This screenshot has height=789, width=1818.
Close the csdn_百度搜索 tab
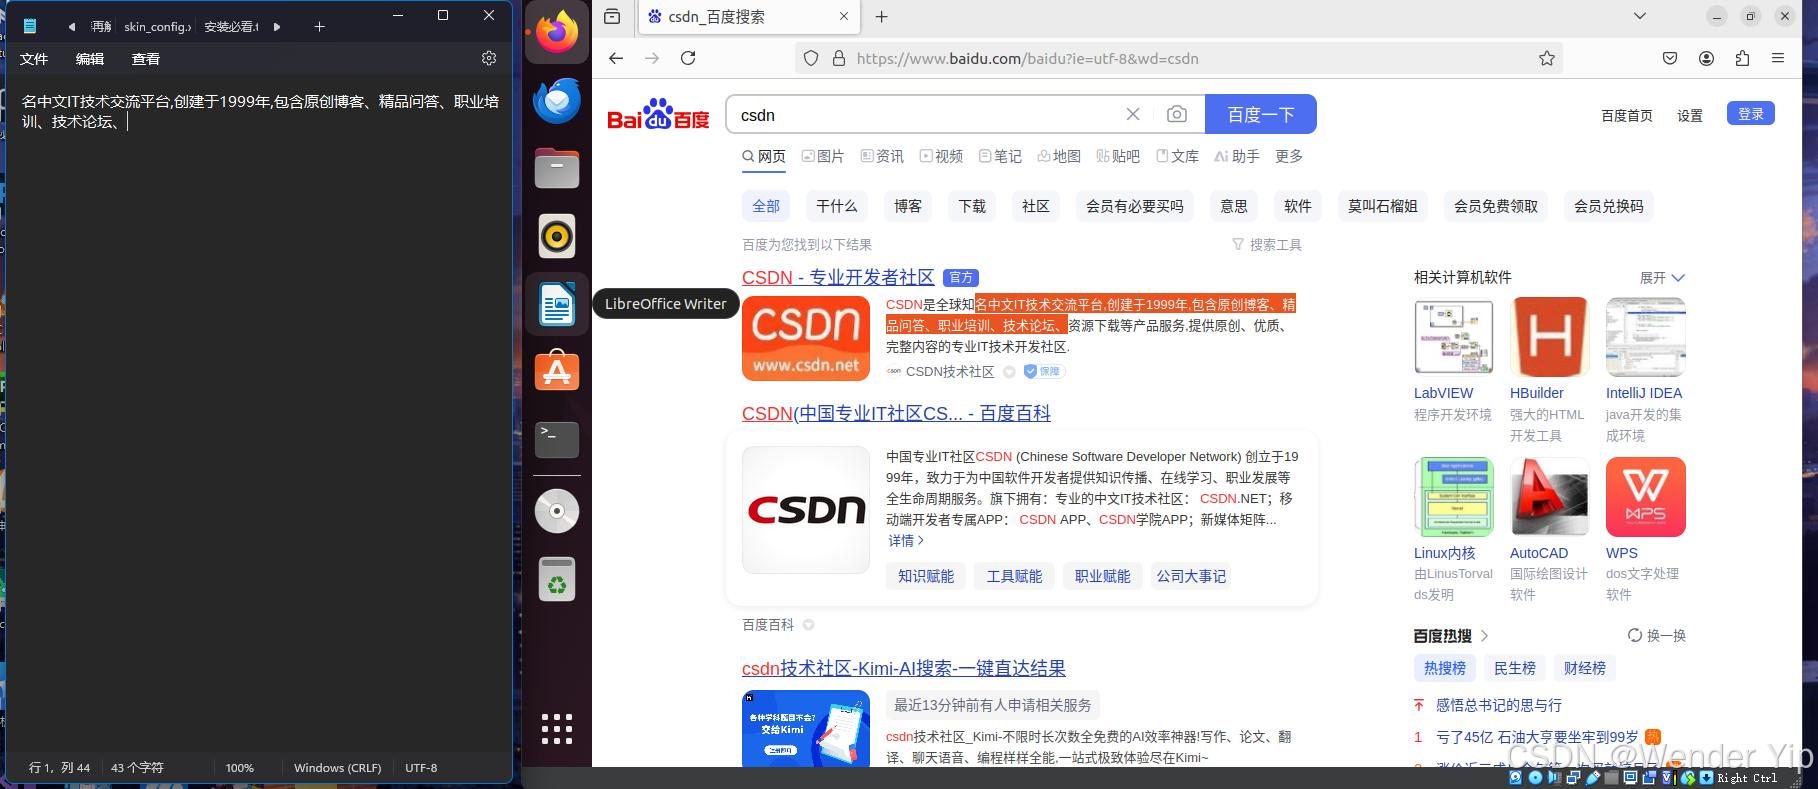[x=844, y=16]
